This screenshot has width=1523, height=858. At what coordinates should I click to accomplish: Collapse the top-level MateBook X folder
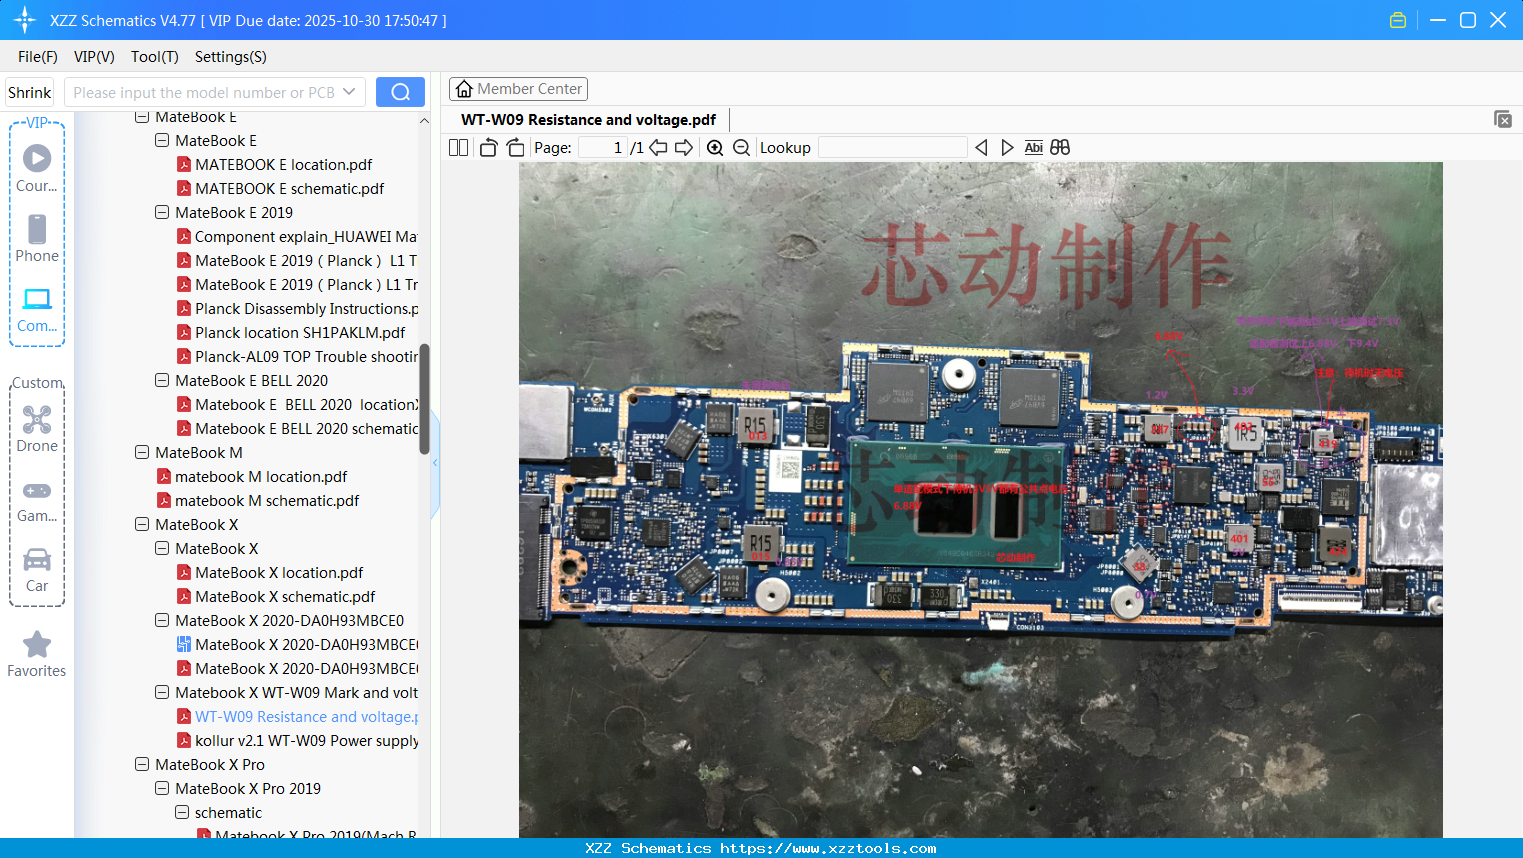coord(142,525)
